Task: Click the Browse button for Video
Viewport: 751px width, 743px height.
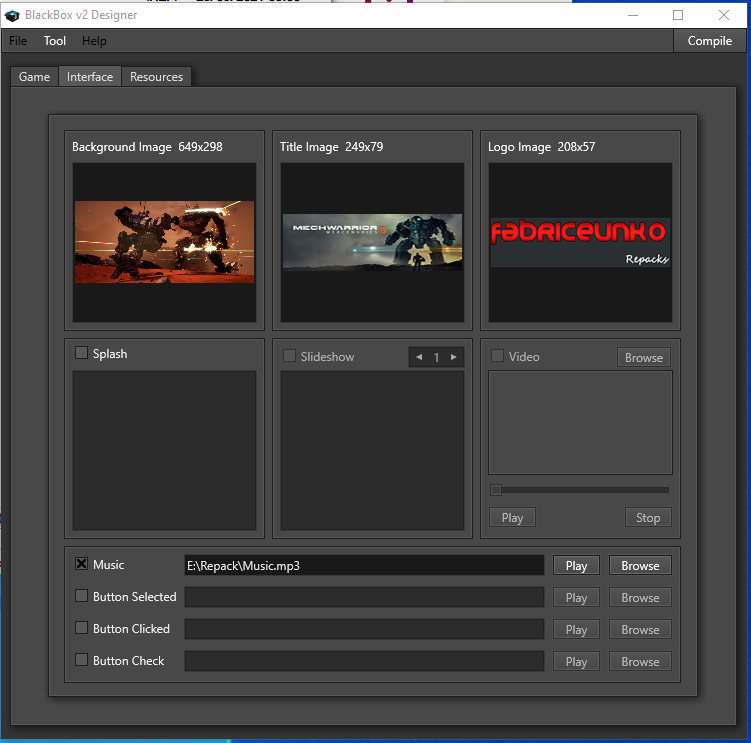Action: (644, 357)
